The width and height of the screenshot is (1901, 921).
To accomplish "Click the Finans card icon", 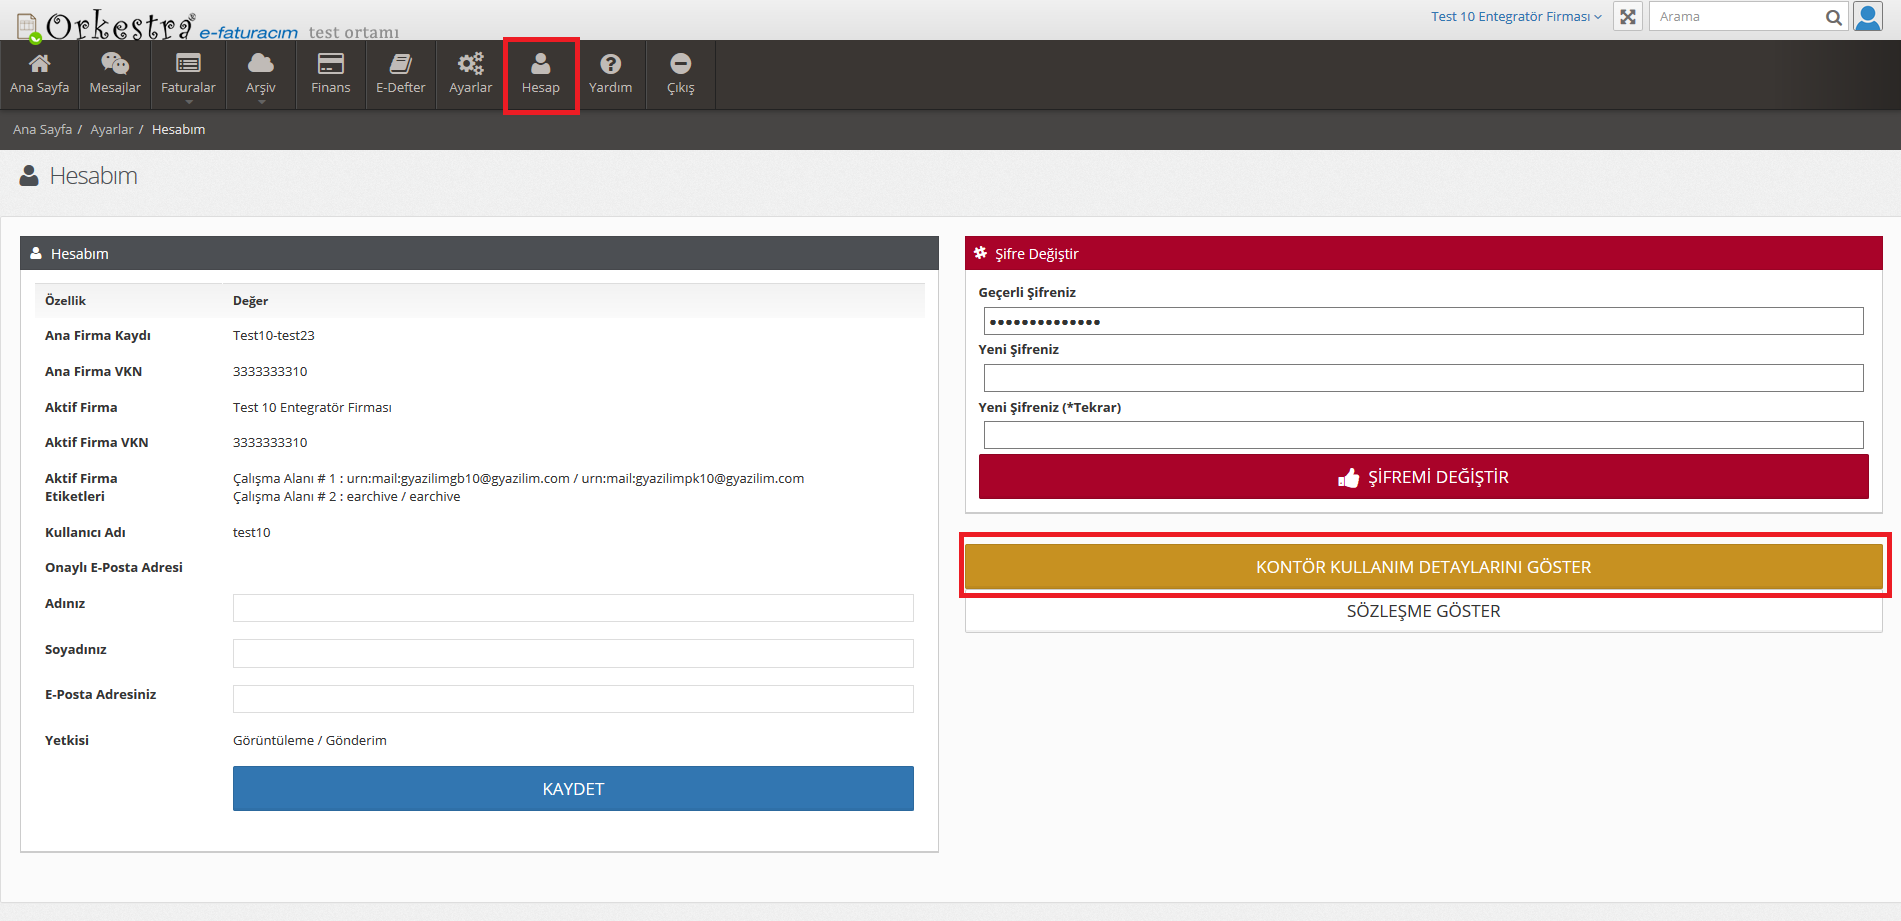I will [330, 64].
